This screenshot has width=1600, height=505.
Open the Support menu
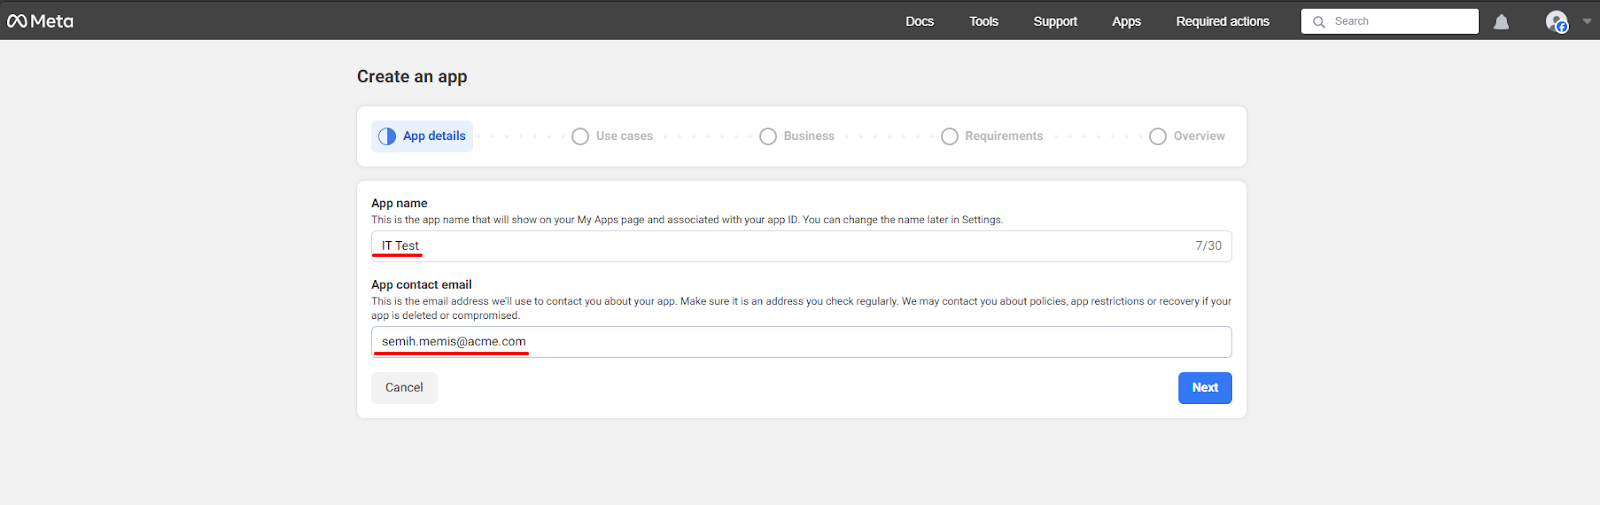coord(1055,21)
